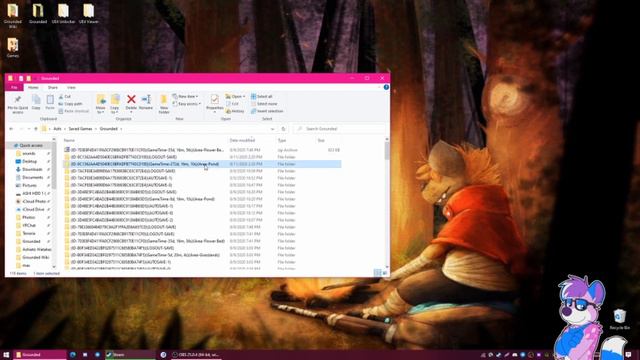Switch to details view layout icon
This screenshot has width=640, height=360.
[x=378, y=272]
